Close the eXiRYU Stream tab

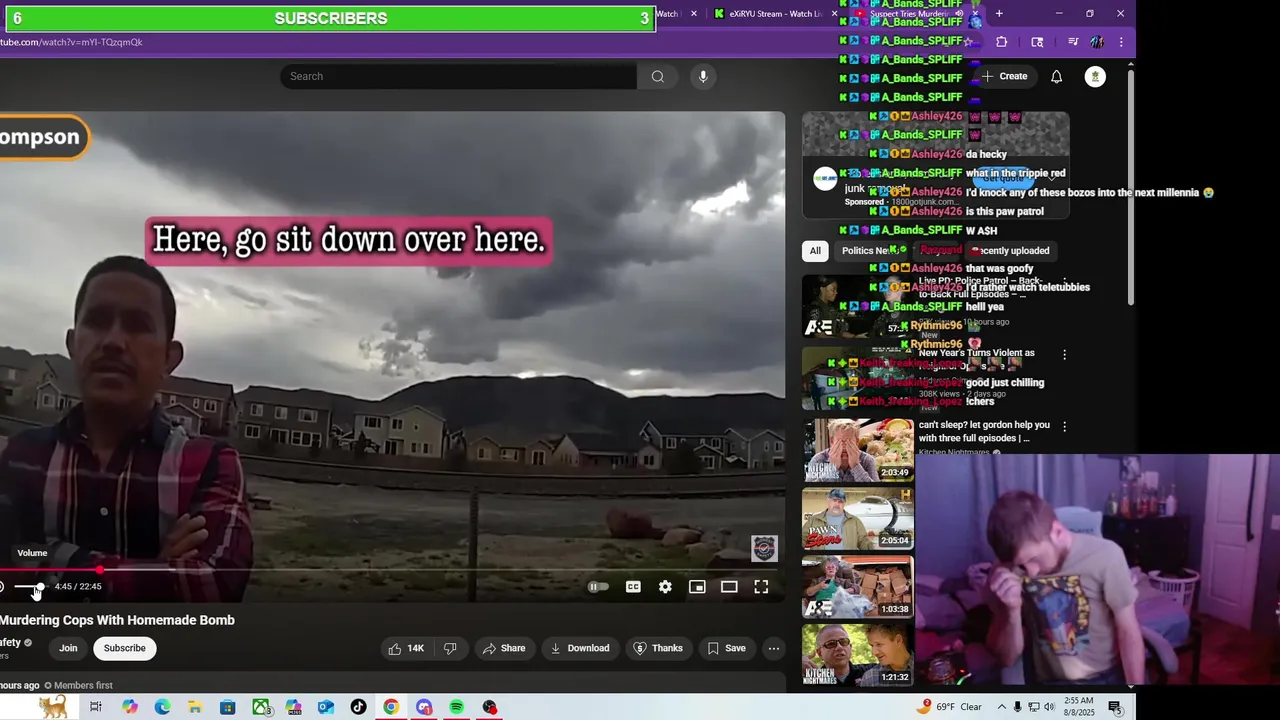point(834,14)
